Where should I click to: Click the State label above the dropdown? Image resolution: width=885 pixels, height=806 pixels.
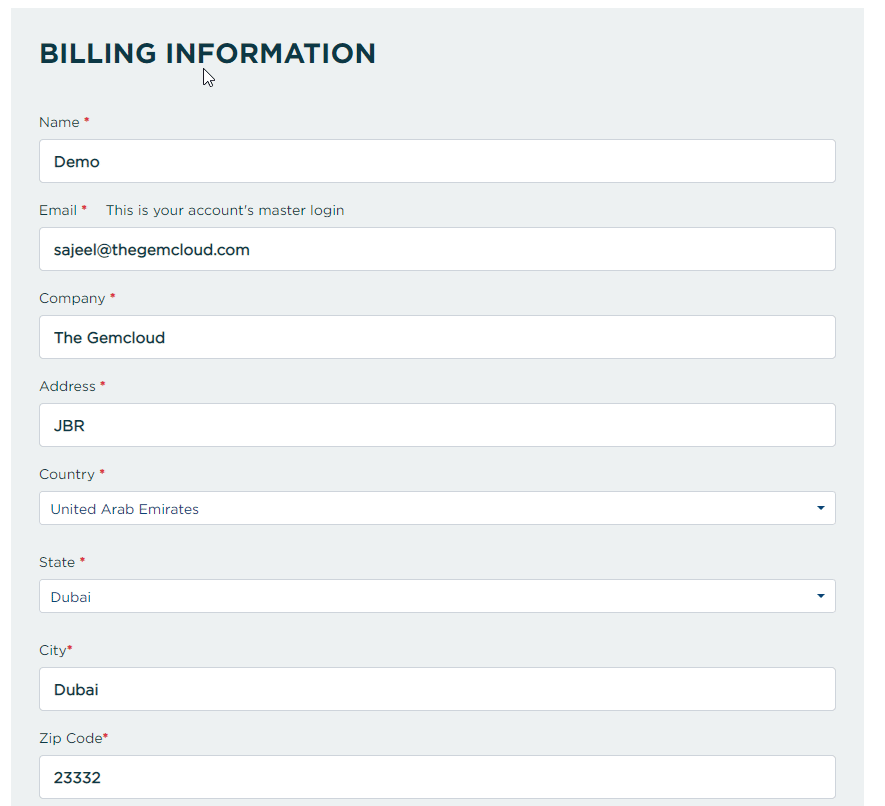click(x=57, y=563)
